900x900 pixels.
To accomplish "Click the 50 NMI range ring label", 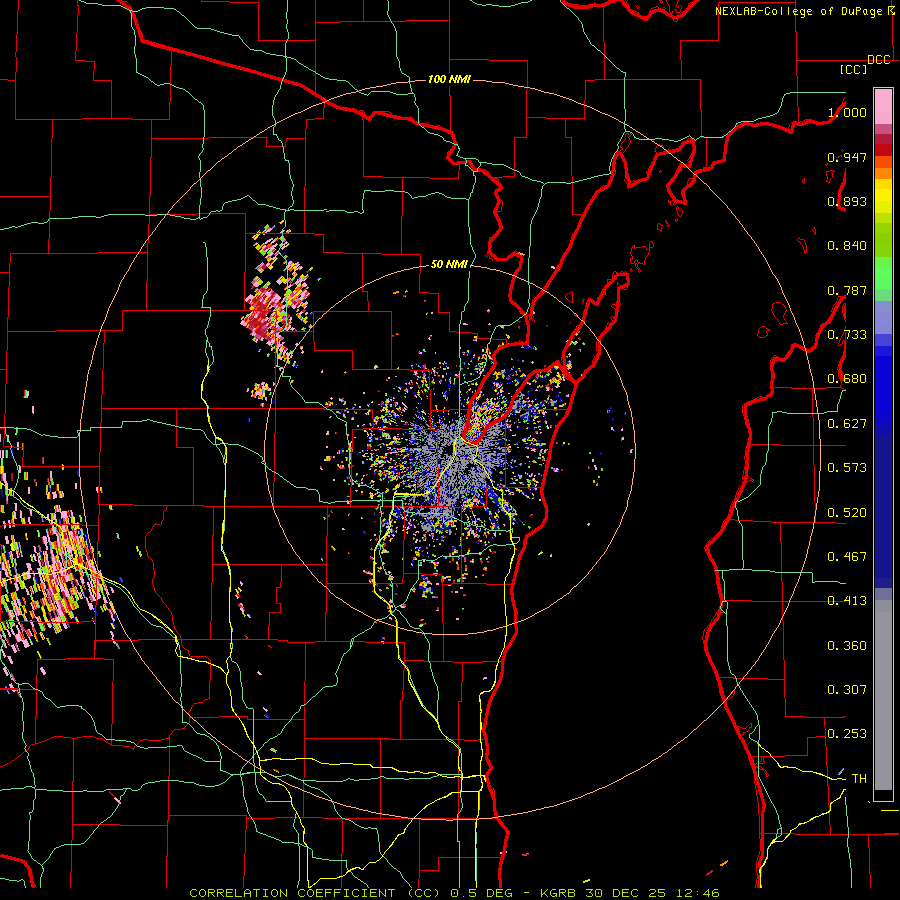I will tap(449, 264).
